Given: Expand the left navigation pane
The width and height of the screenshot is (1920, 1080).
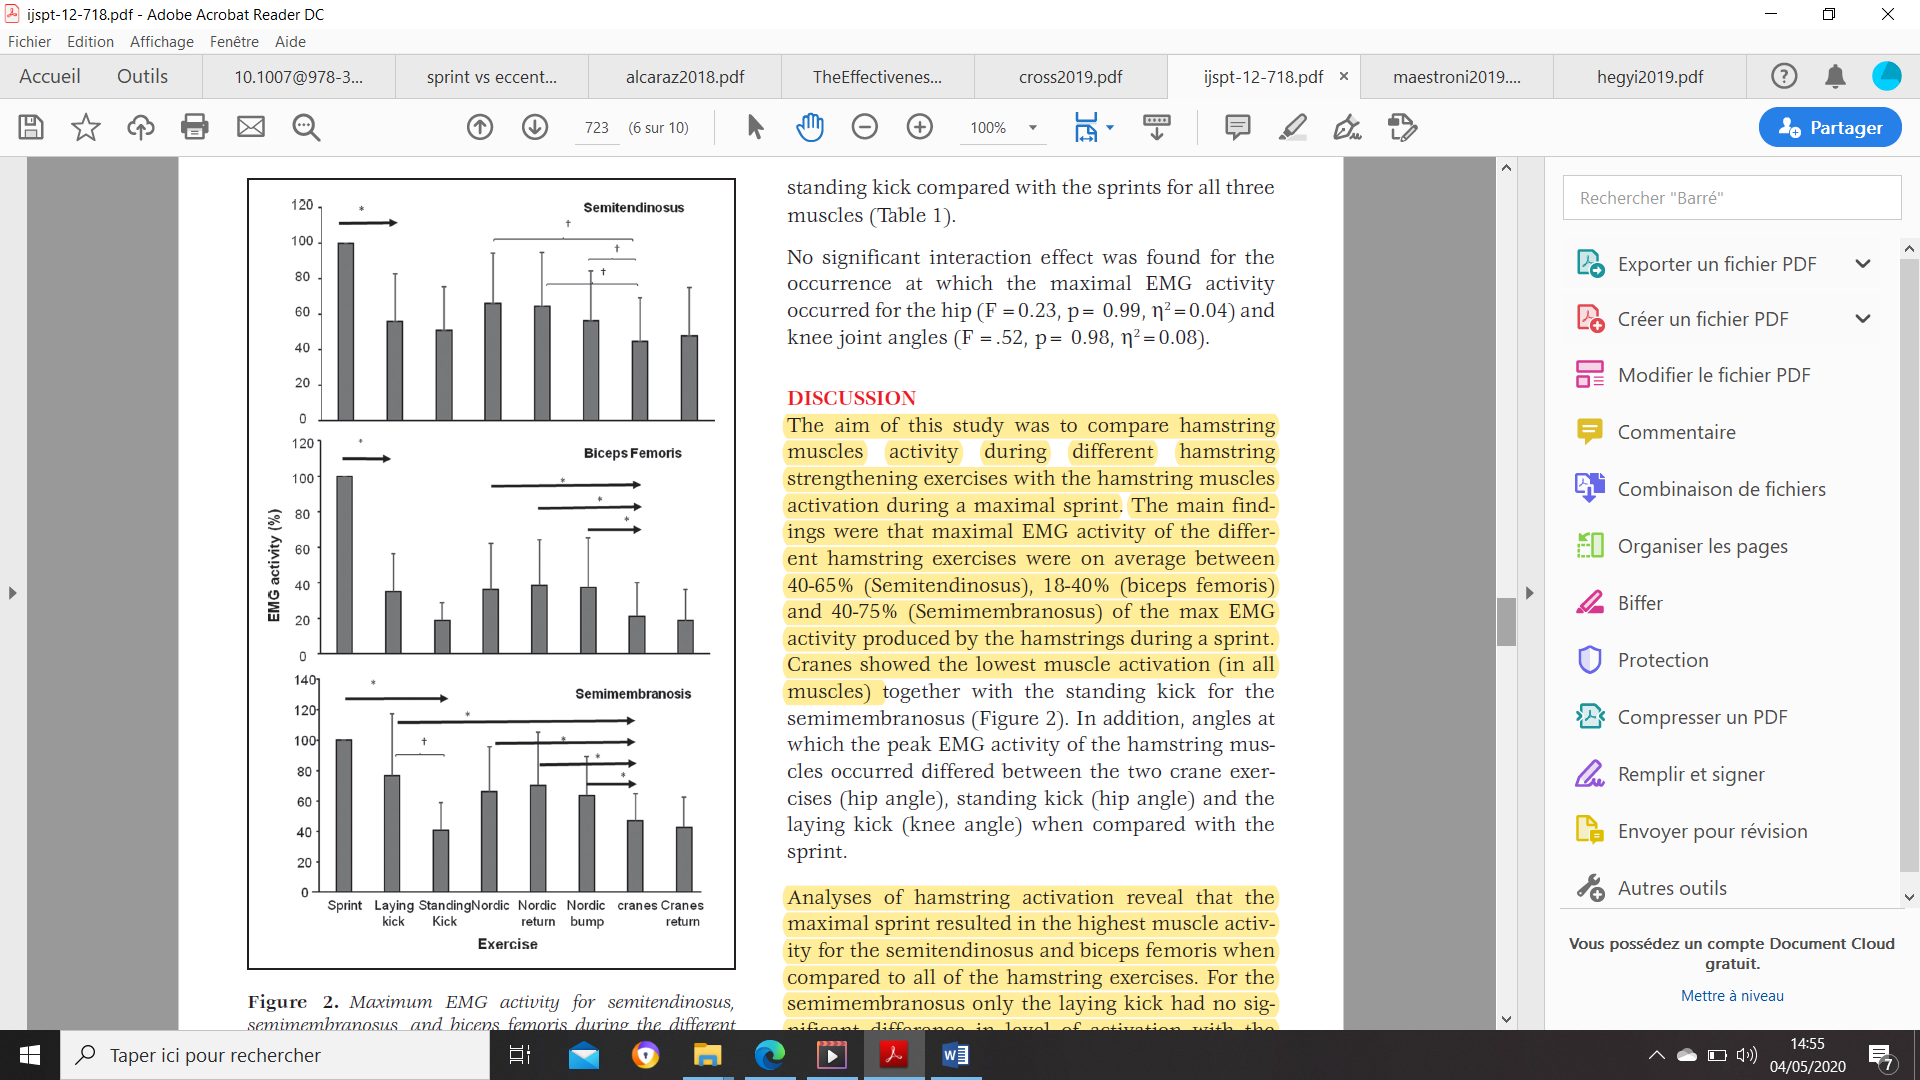Looking at the screenshot, I should (x=12, y=593).
